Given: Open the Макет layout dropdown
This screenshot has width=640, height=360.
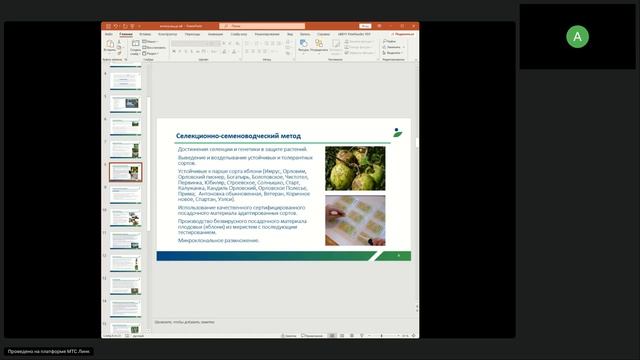Looking at the screenshot, I should coord(150,42).
